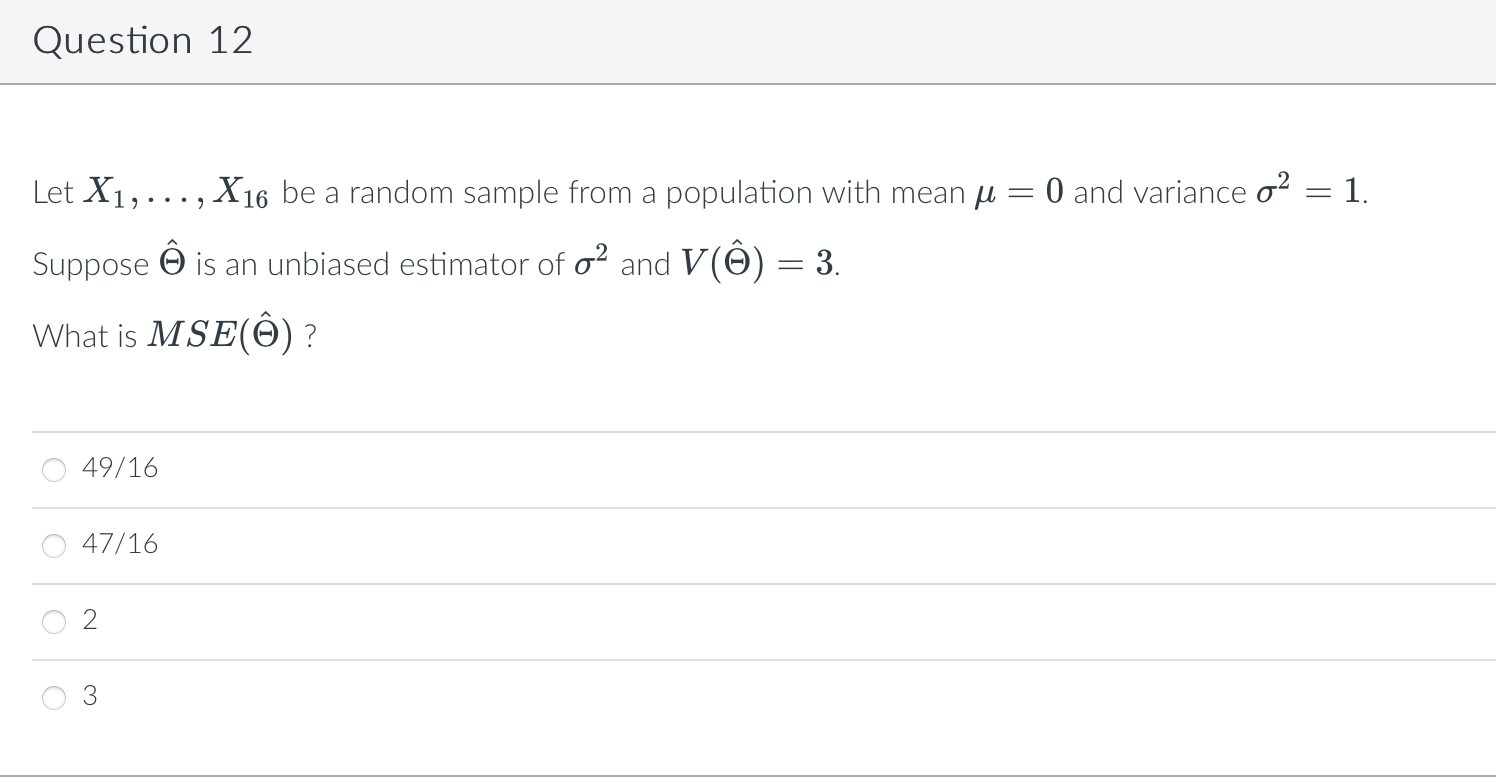The width and height of the screenshot is (1496, 782).
Task: Click the 'What is' text
Action: 86,337
